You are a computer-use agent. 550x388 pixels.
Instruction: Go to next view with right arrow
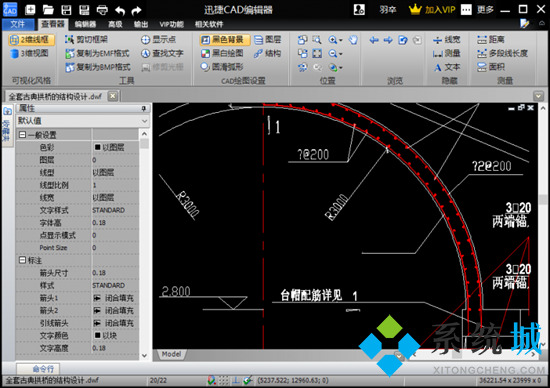[x=388, y=40]
